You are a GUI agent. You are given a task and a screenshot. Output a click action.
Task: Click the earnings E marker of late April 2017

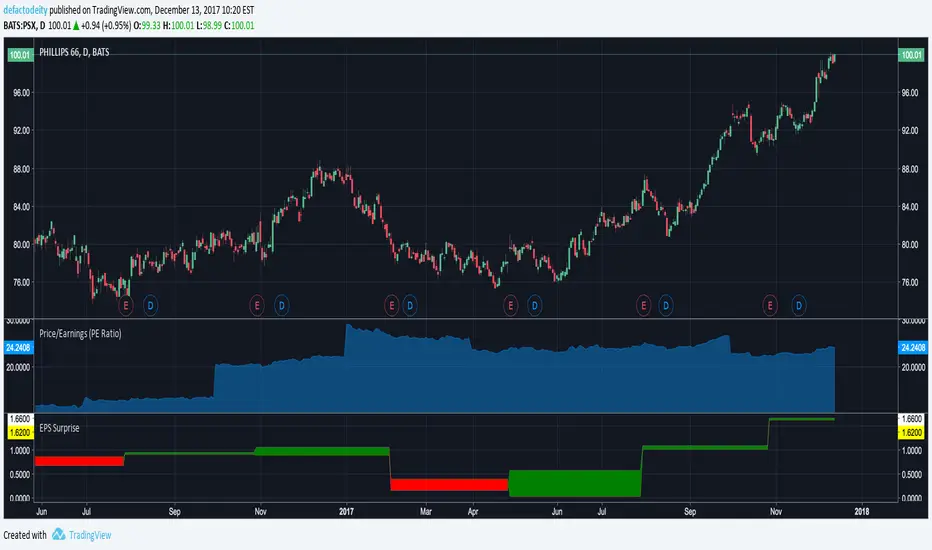pyautogui.click(x=510, y=306)
